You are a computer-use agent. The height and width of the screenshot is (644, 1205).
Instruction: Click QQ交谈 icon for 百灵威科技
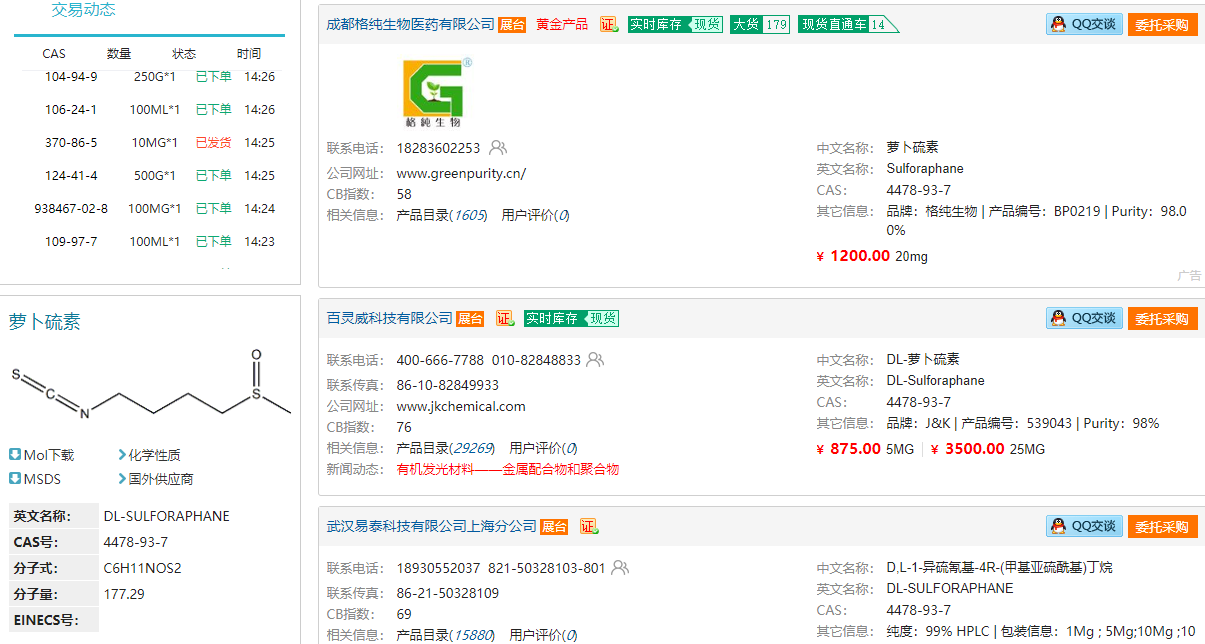pos(1084,318)
